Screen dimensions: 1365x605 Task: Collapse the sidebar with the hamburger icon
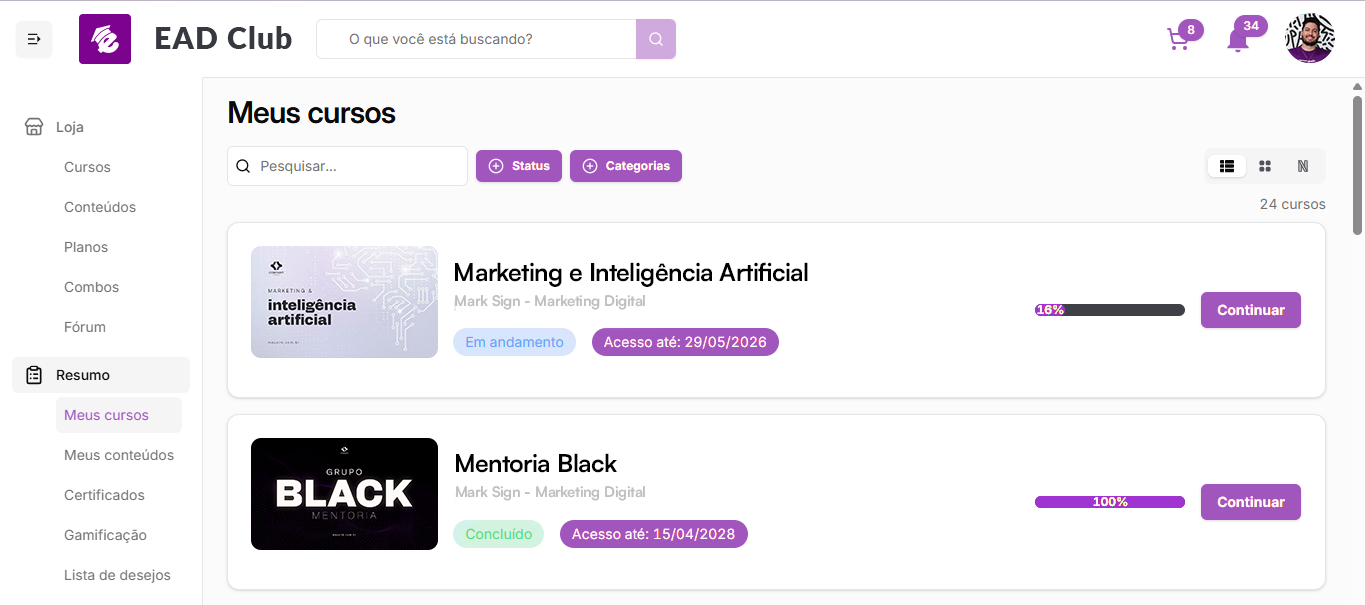tap(34, 39)
